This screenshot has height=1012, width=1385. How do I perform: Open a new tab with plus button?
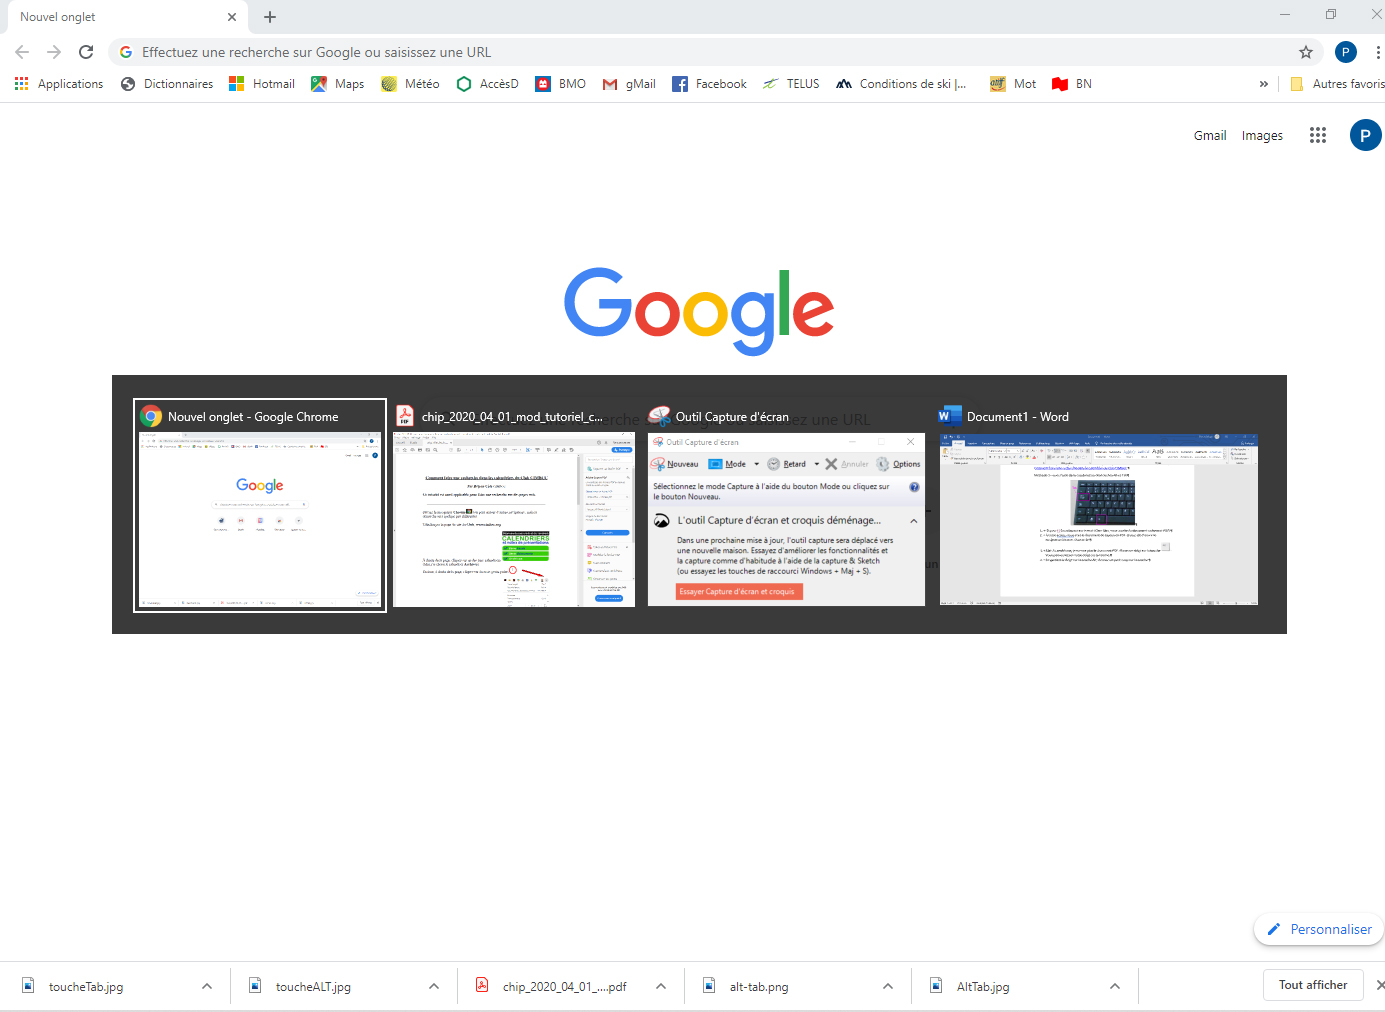point(270,17)
